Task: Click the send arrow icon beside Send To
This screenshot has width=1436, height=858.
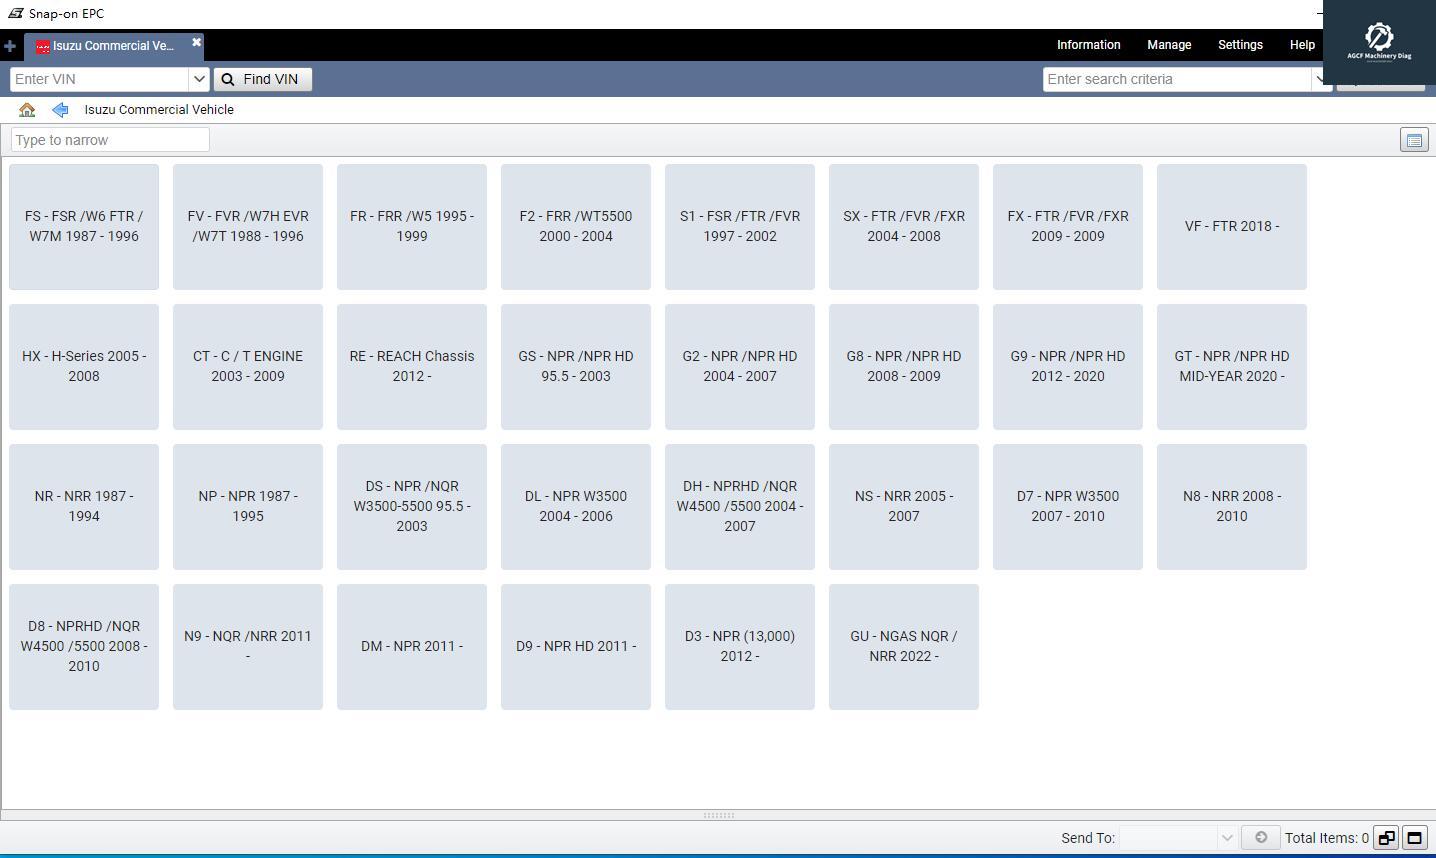Action: click(x=1260, y=838)
